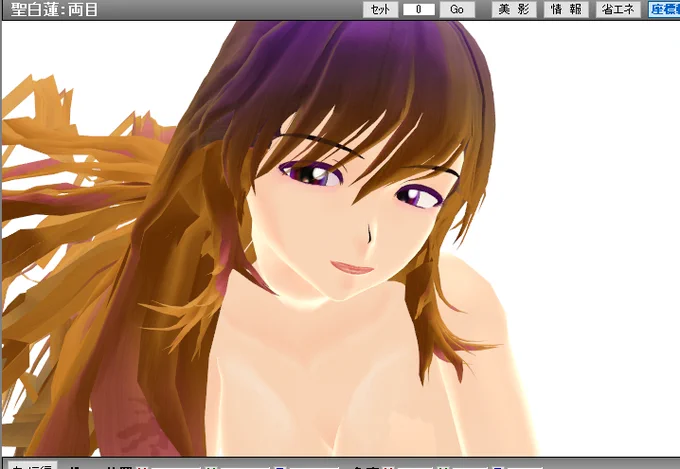Image resolution: width=680 pixels, height=469 pixels.
Task: Click the 聖白蓮:両目 title text
Action: 54,10
